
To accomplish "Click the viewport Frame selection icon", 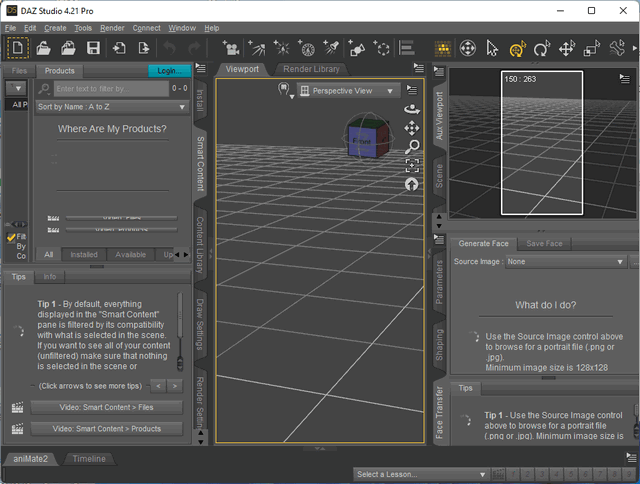I will 412,165.
